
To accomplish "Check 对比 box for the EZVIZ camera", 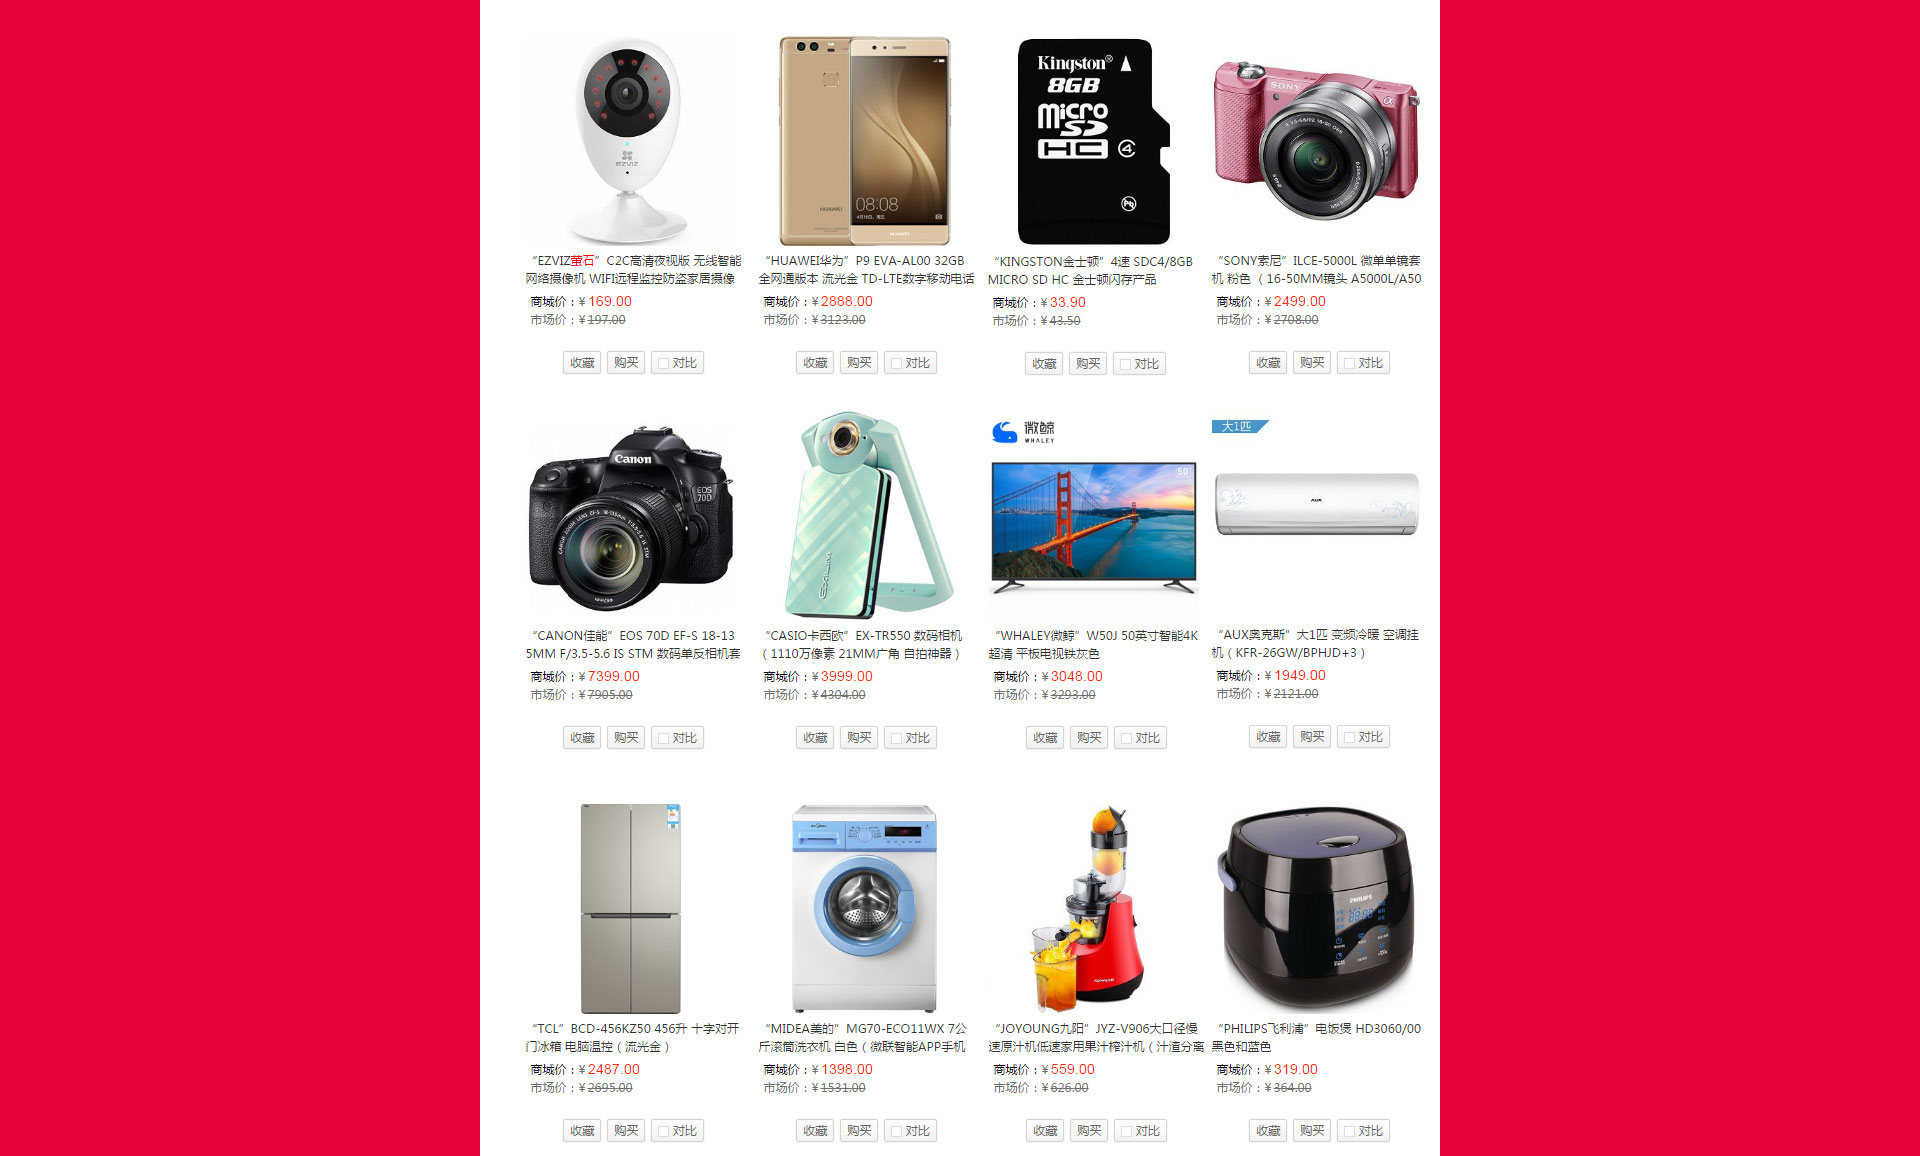I will 663,363.
